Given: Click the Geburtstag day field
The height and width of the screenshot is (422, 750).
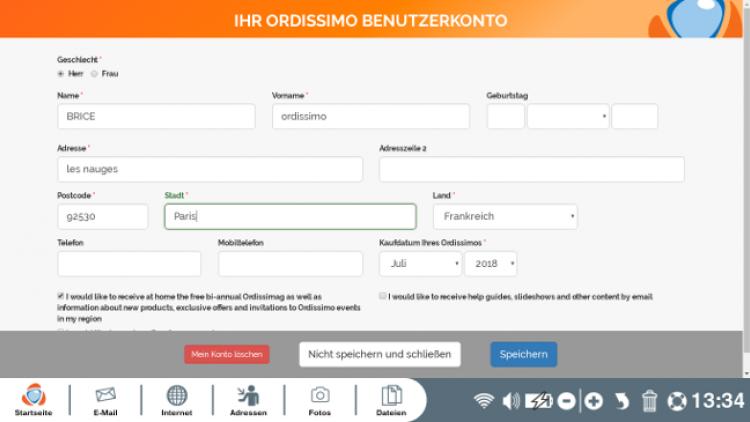Looking at the screenshot, I should tap(506, 116).
